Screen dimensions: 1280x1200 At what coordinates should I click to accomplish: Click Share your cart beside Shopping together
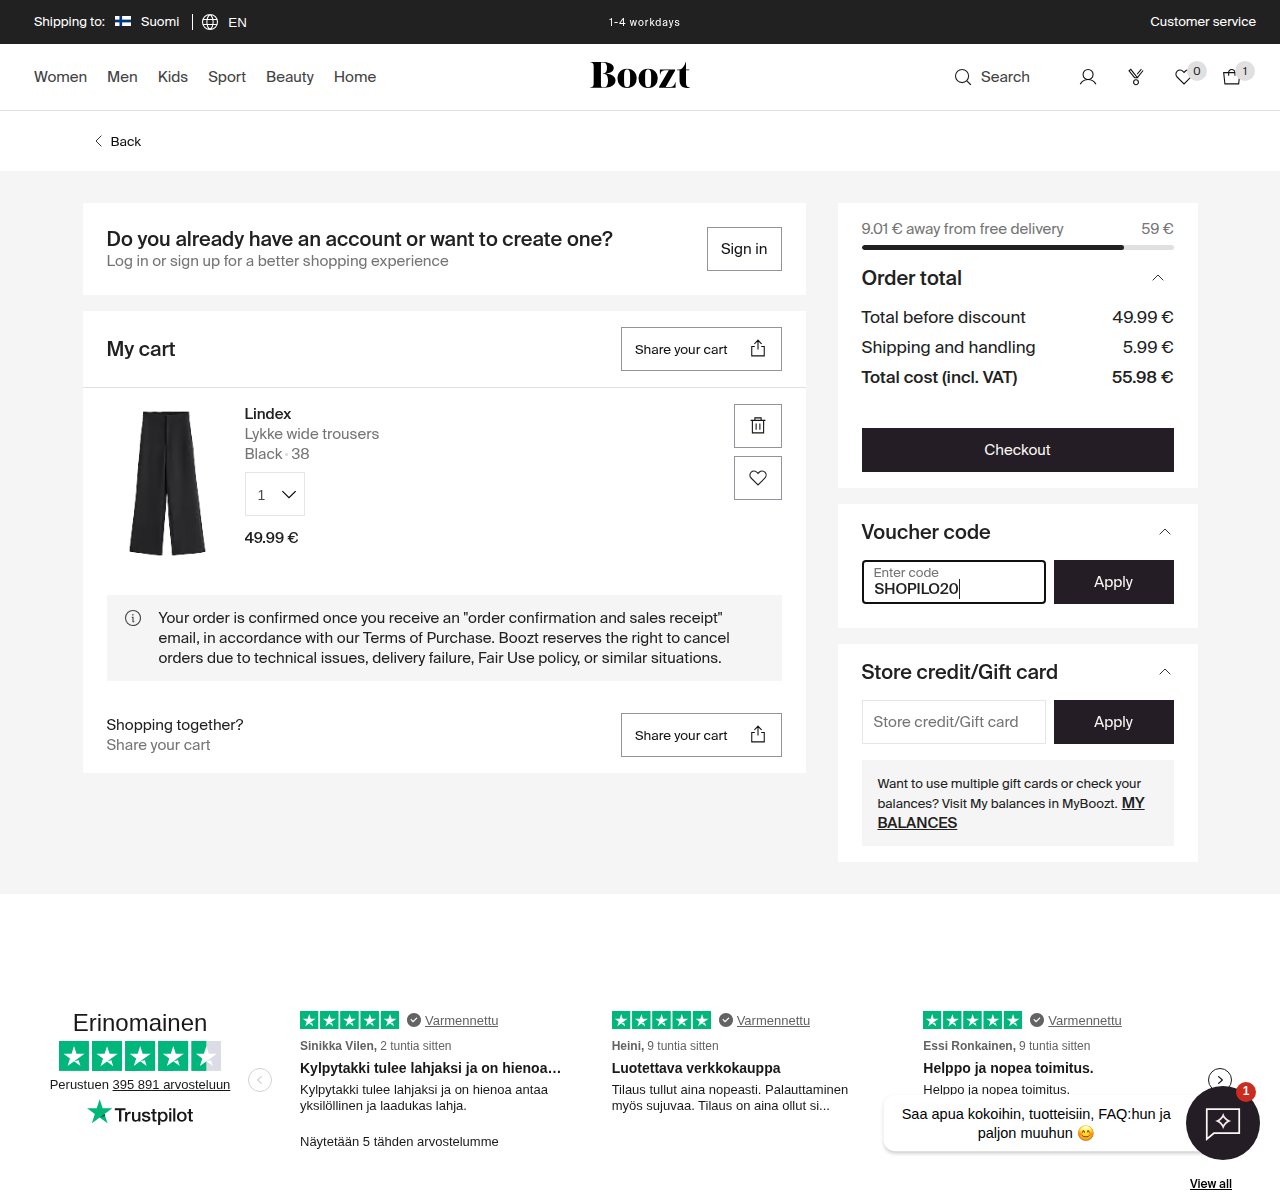point(701,735)
